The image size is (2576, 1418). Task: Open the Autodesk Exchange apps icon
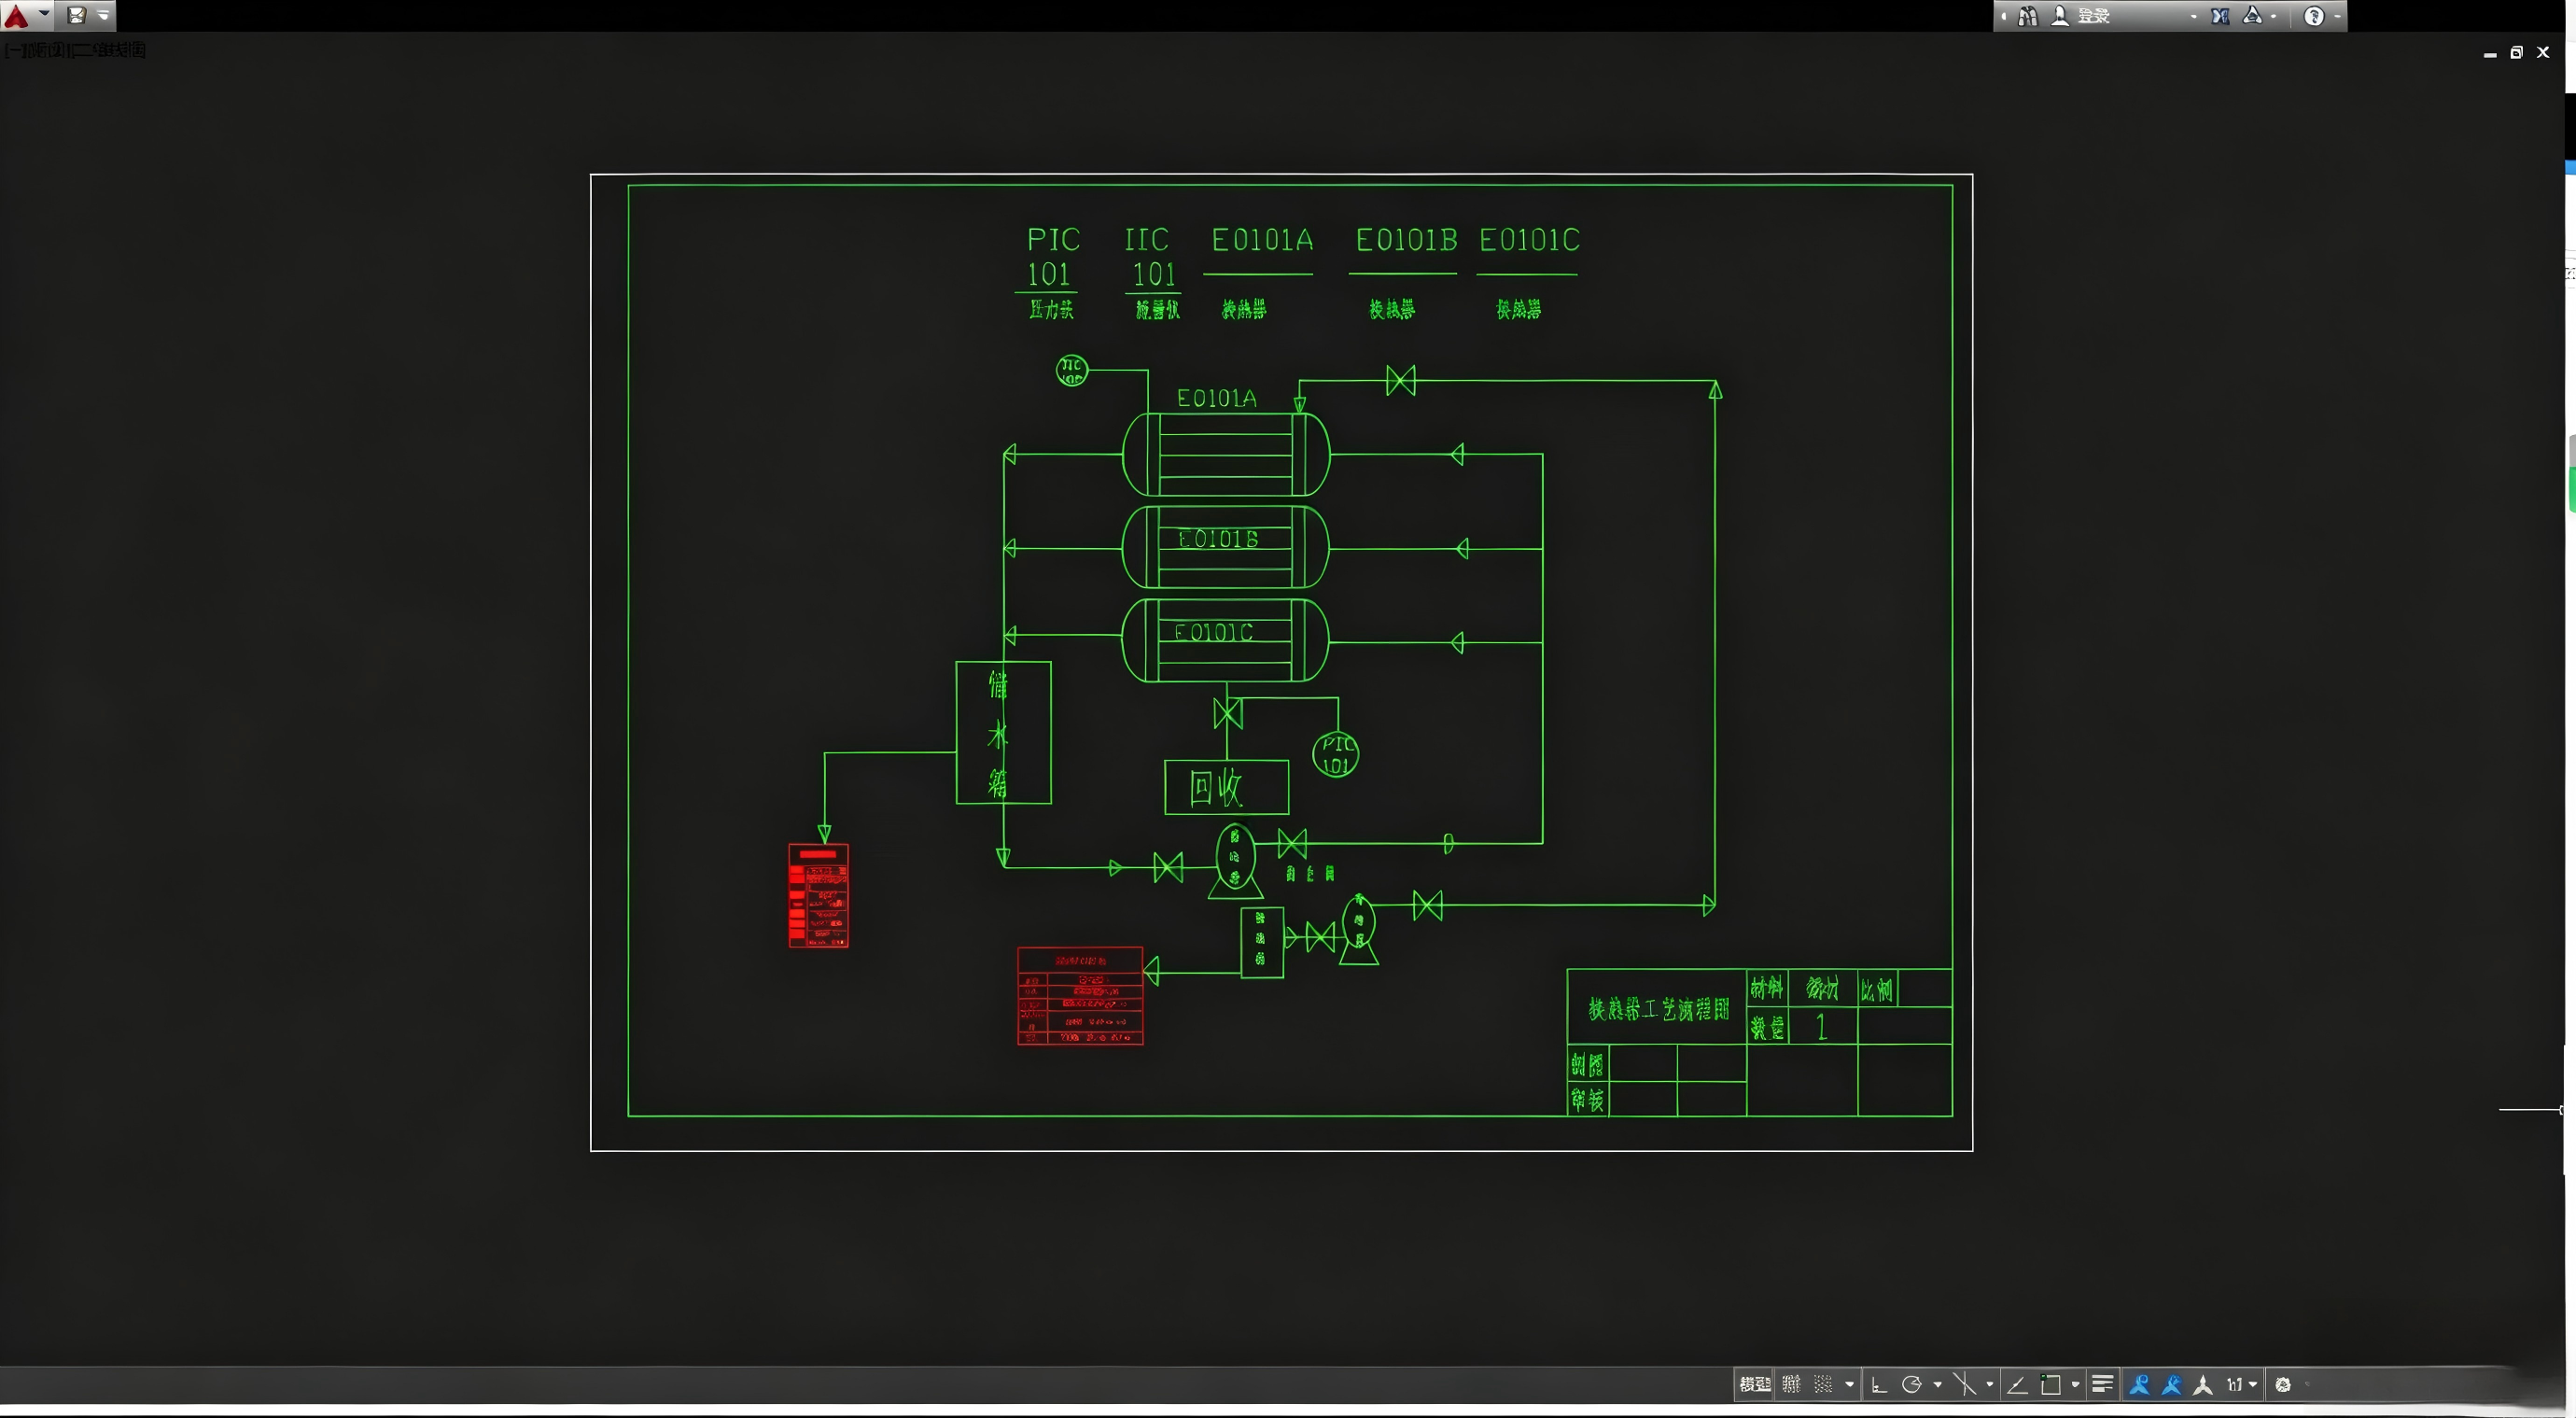tap(2219, 16)
